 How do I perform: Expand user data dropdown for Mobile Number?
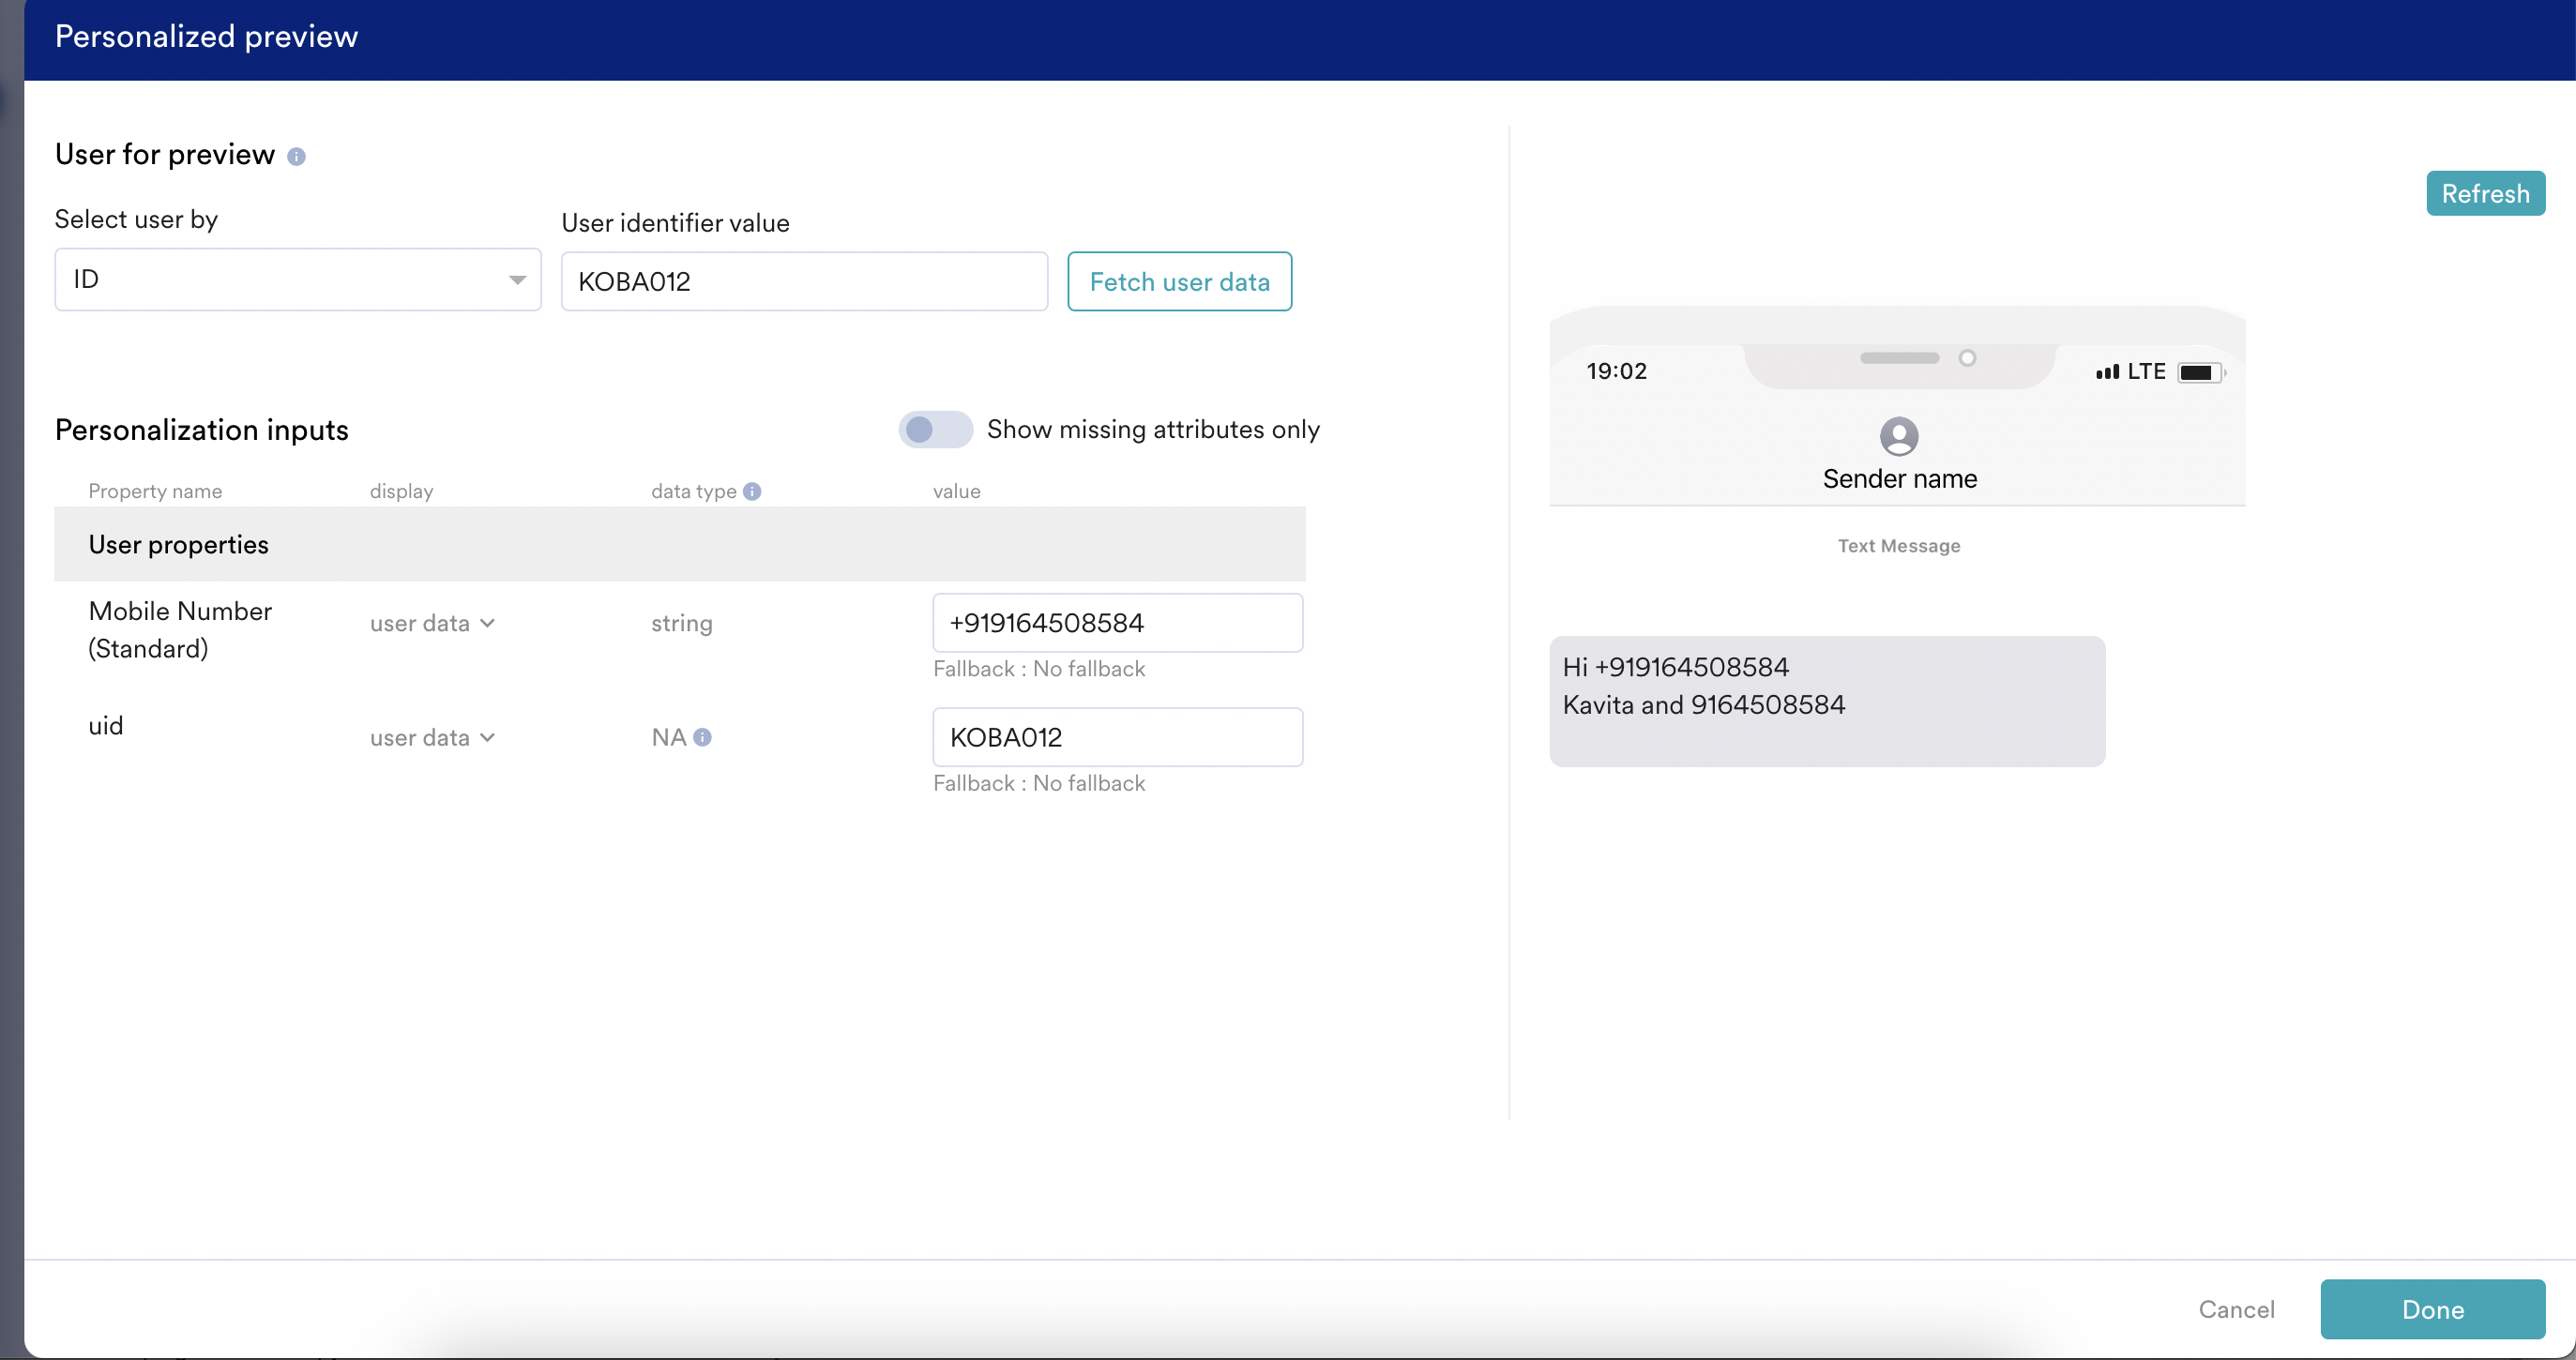pyautogui.click(x=432, y=623)
